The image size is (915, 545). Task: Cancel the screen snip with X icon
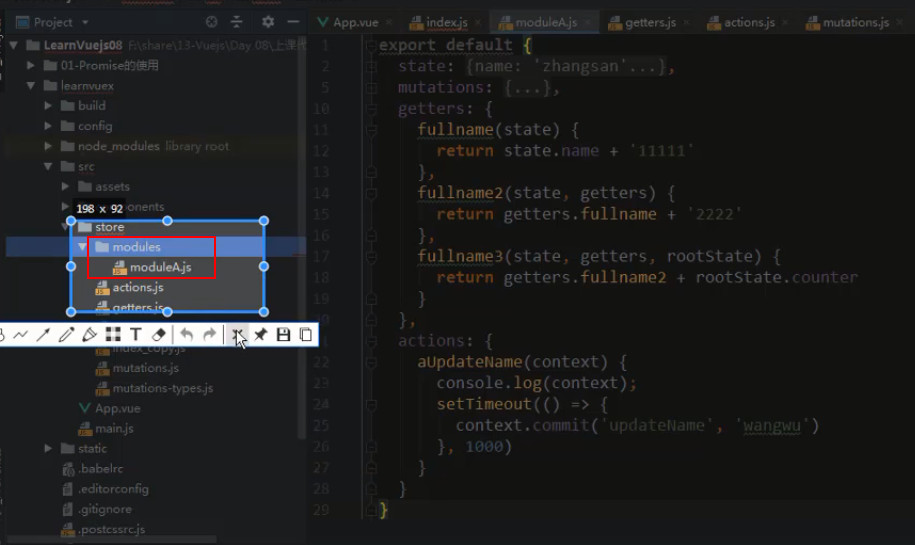click(237, 334)
